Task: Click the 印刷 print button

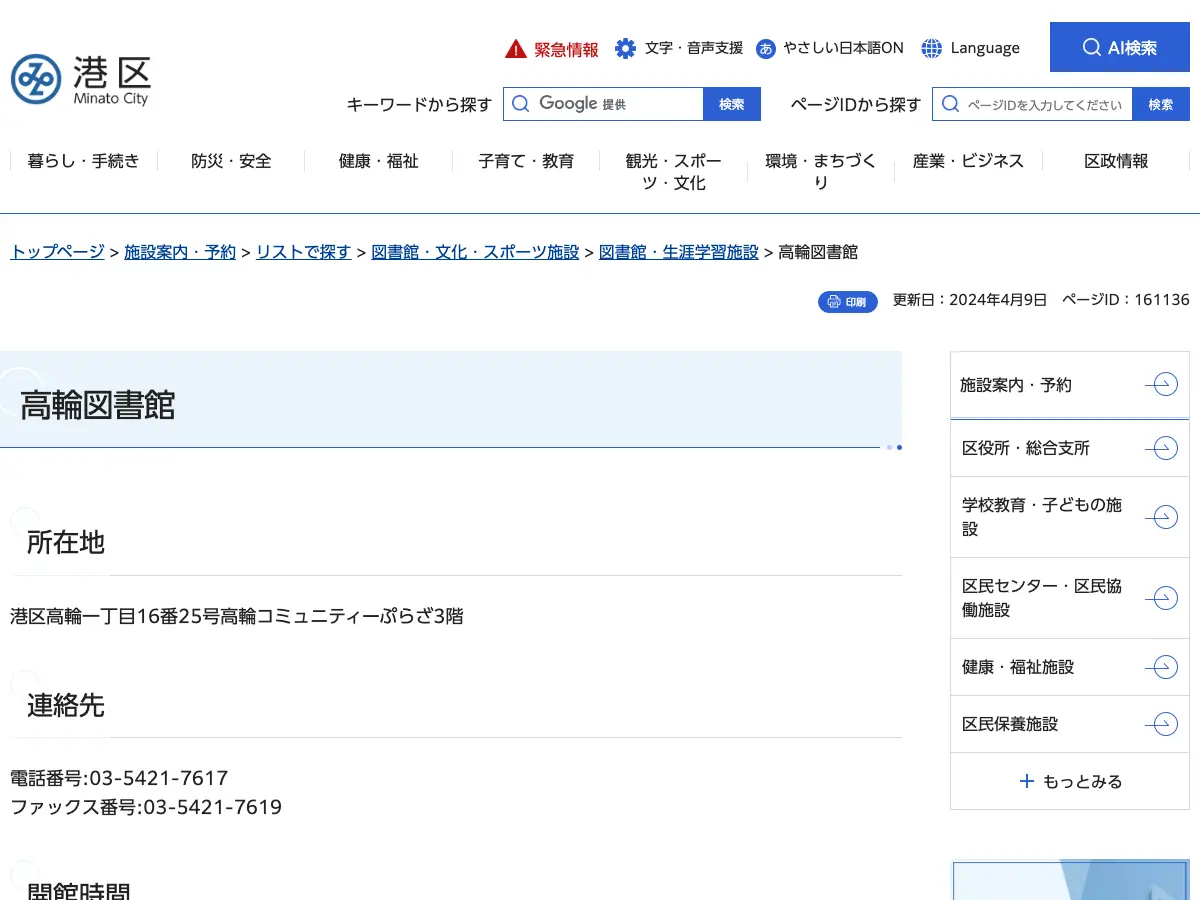Action: [x=848, y=301]
